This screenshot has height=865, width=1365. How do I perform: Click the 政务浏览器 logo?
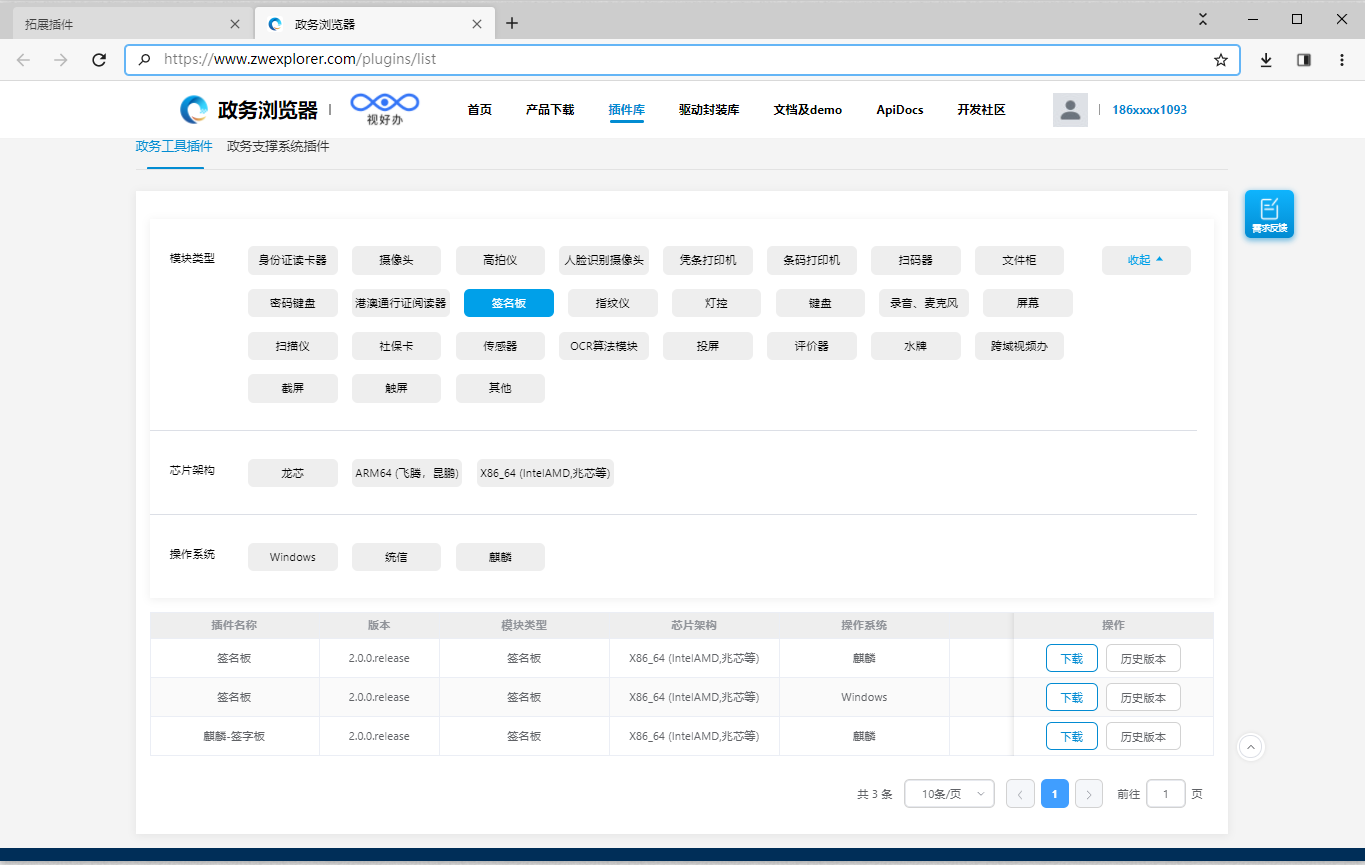point(249,110)
